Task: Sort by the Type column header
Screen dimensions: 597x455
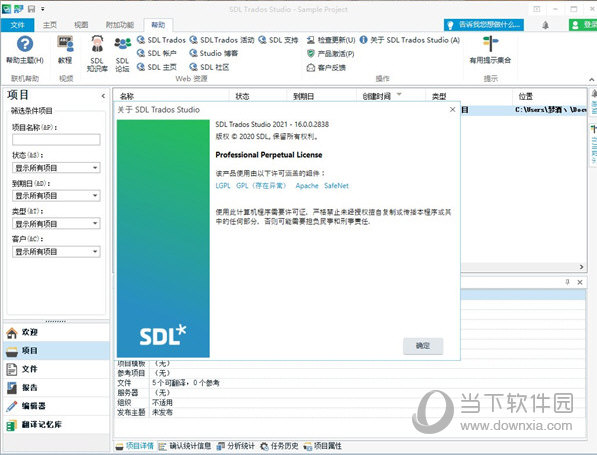Action: (469, 96)
